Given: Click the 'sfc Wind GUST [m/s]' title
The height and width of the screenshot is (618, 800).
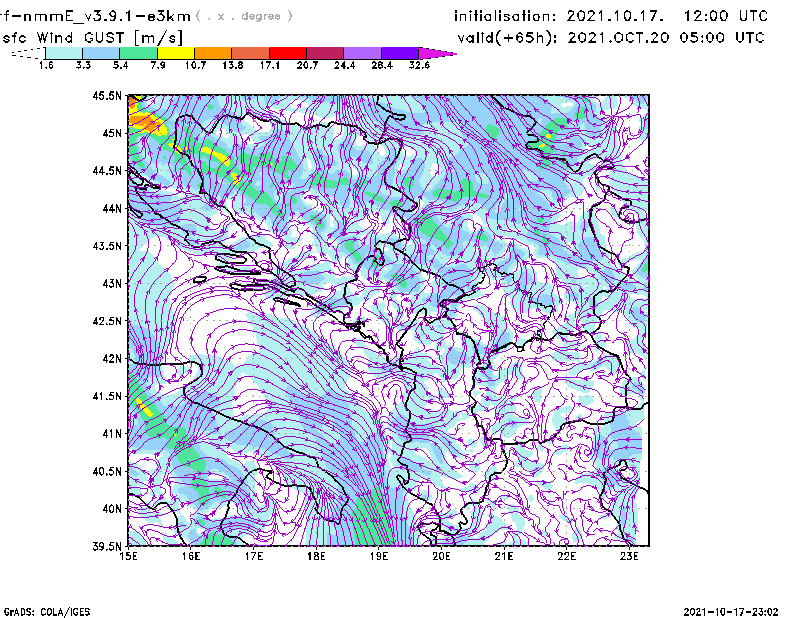Looking at the screenshot, I should [92, 38].
